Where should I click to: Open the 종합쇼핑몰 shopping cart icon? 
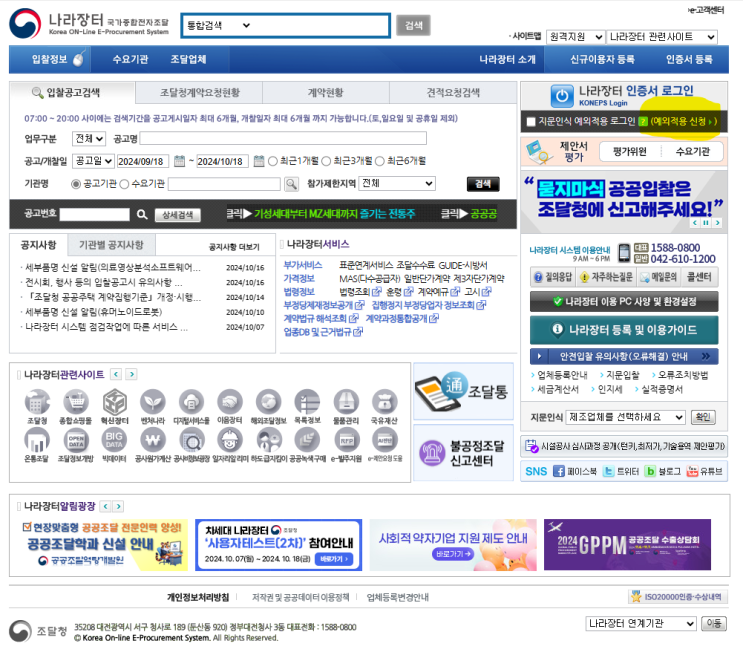pos(76,402)
